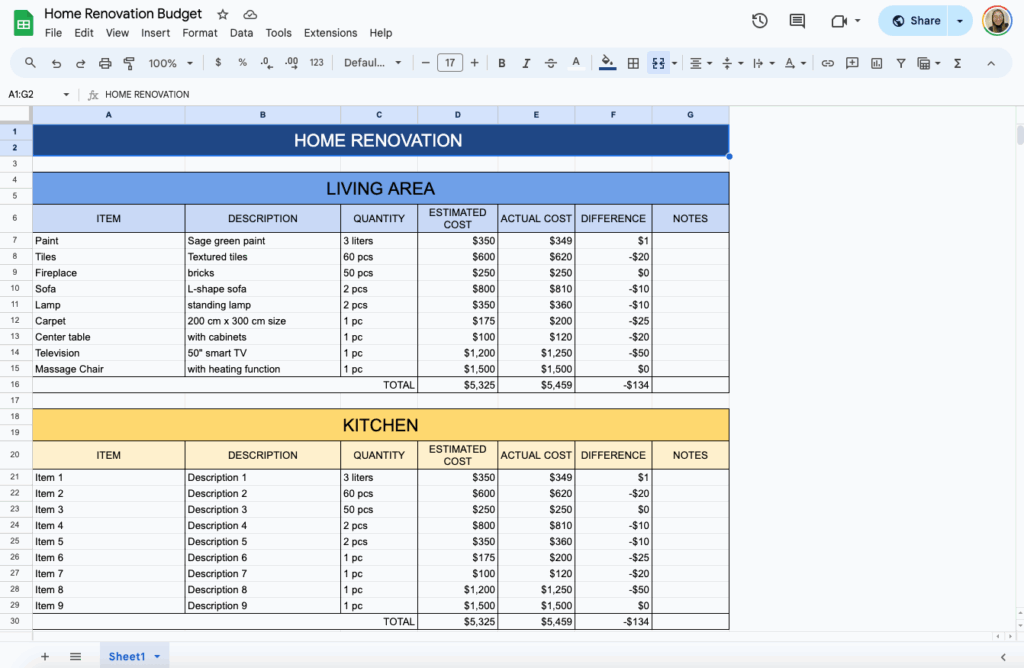
Task: Open the functions menu with sigma icon
Action: (957, 62)
